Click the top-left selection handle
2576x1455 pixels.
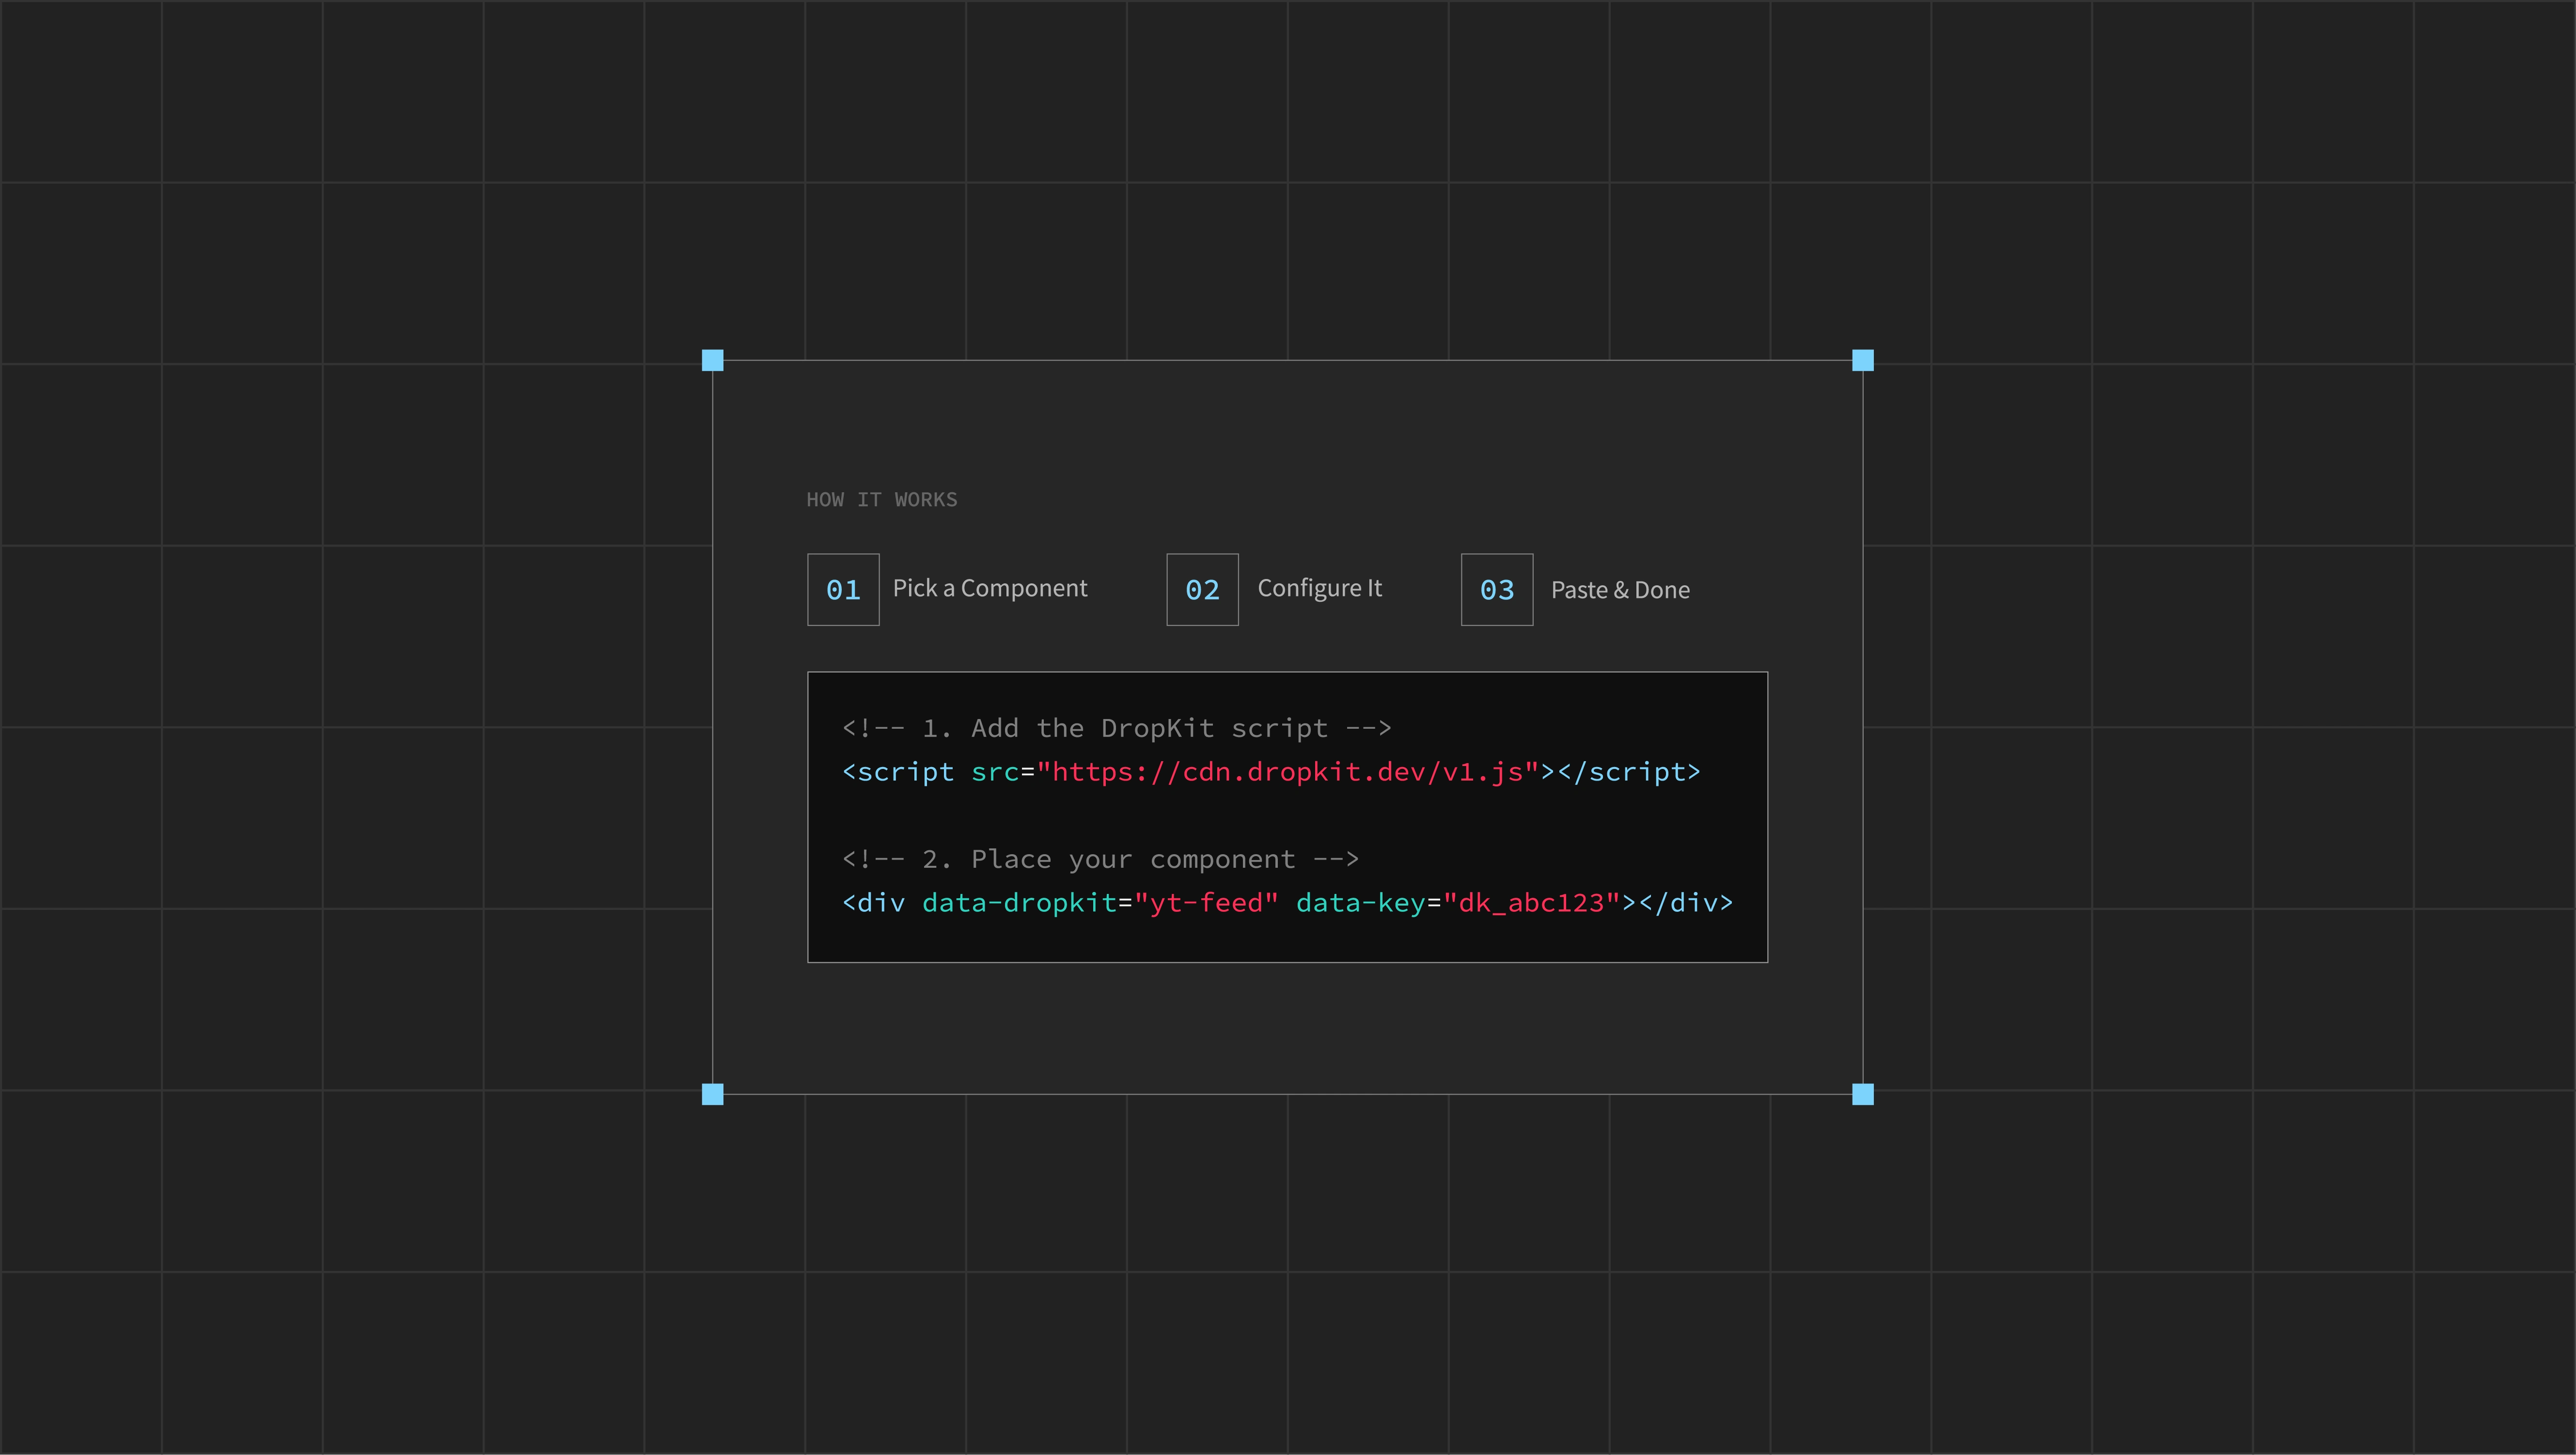click(x=712, y=360)
